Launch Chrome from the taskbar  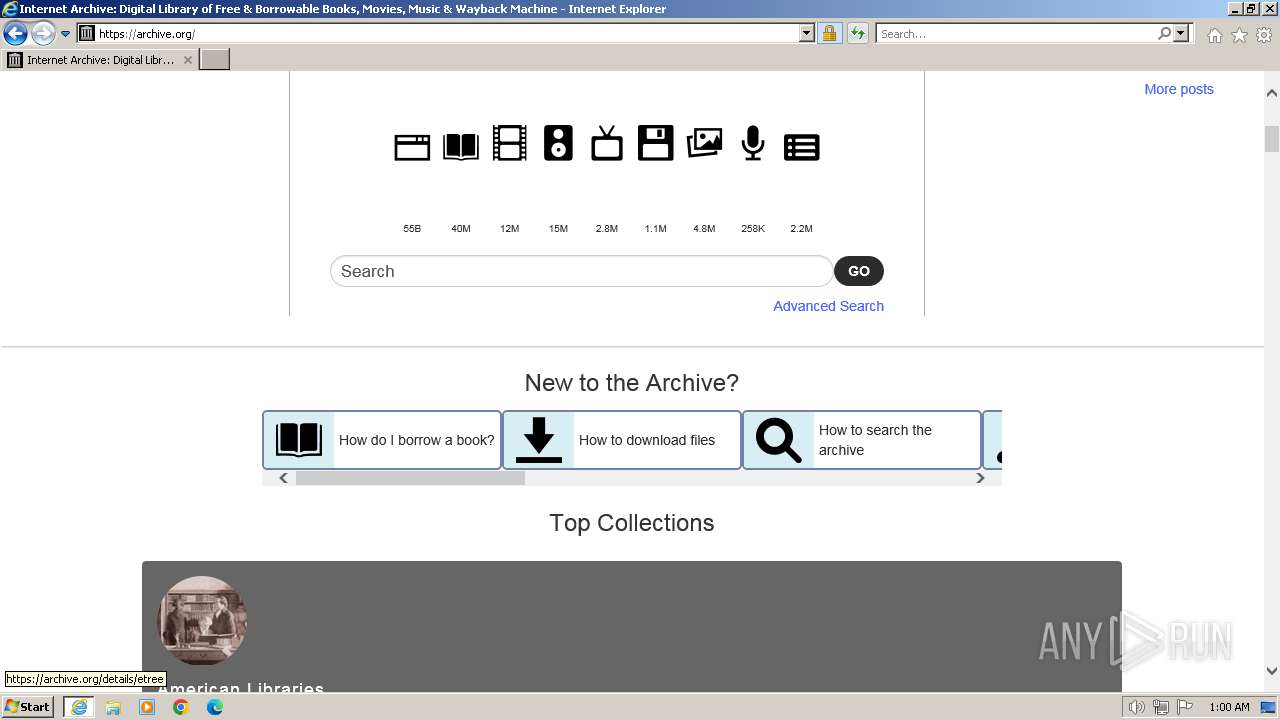pos(181,707)
